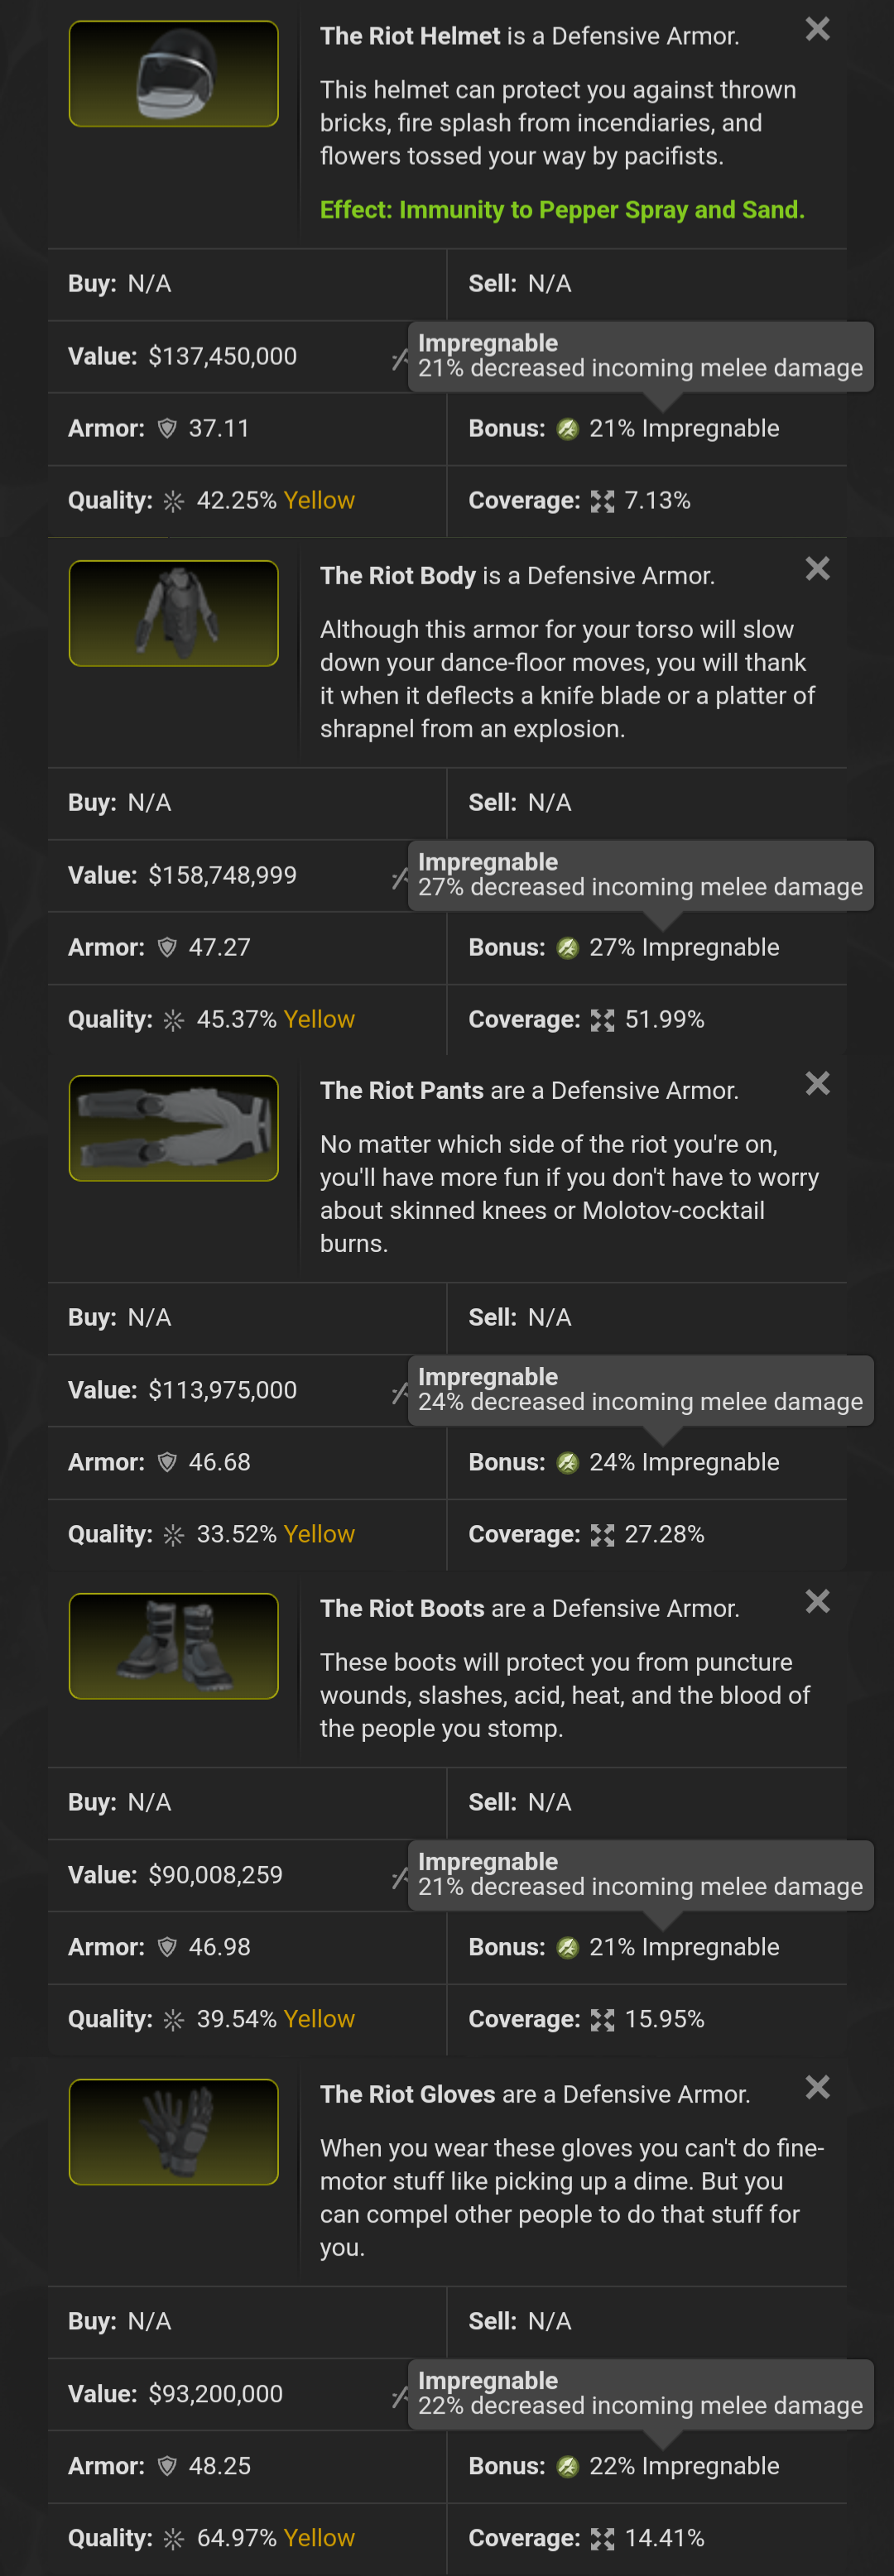Viewport: 894px width, 2576px height.
Task: Click the 27% Impregnable bonus icon
Action: coord(567,948)
